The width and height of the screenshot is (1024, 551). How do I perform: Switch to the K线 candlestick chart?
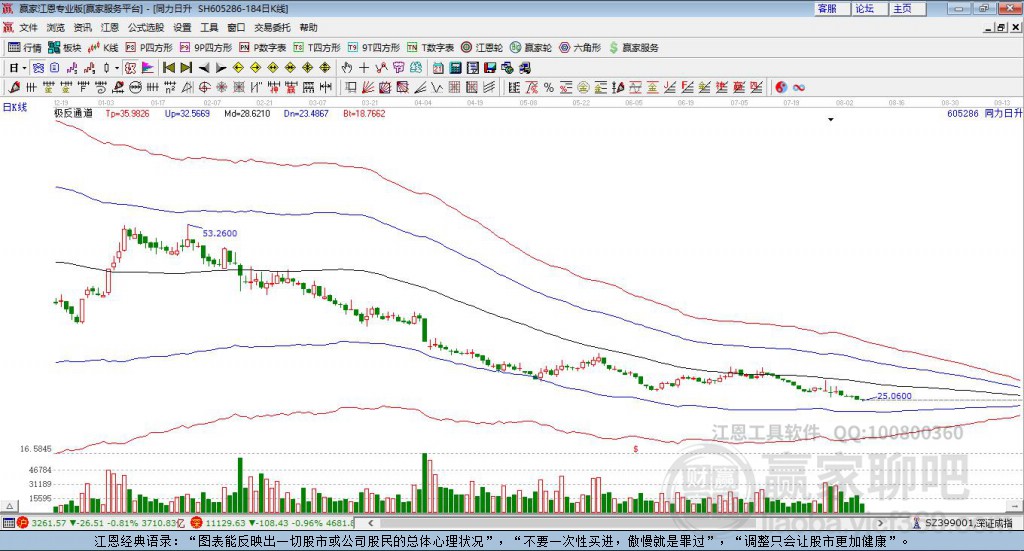point(103,48)
